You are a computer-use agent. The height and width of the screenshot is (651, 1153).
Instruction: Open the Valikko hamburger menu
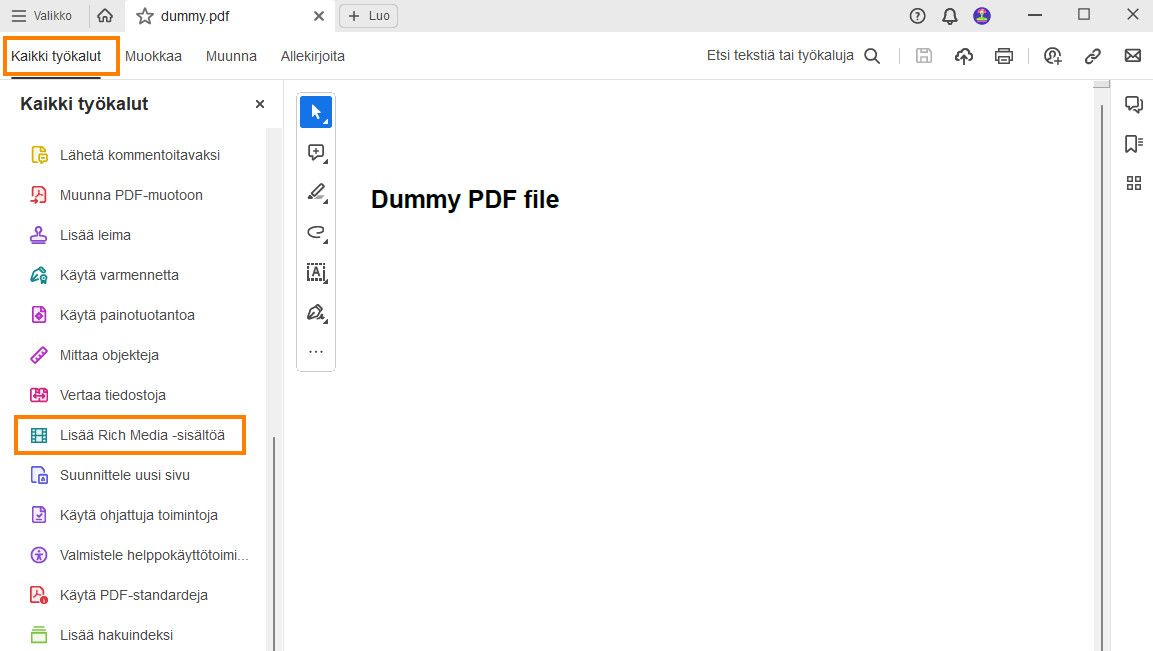[42, 15]
